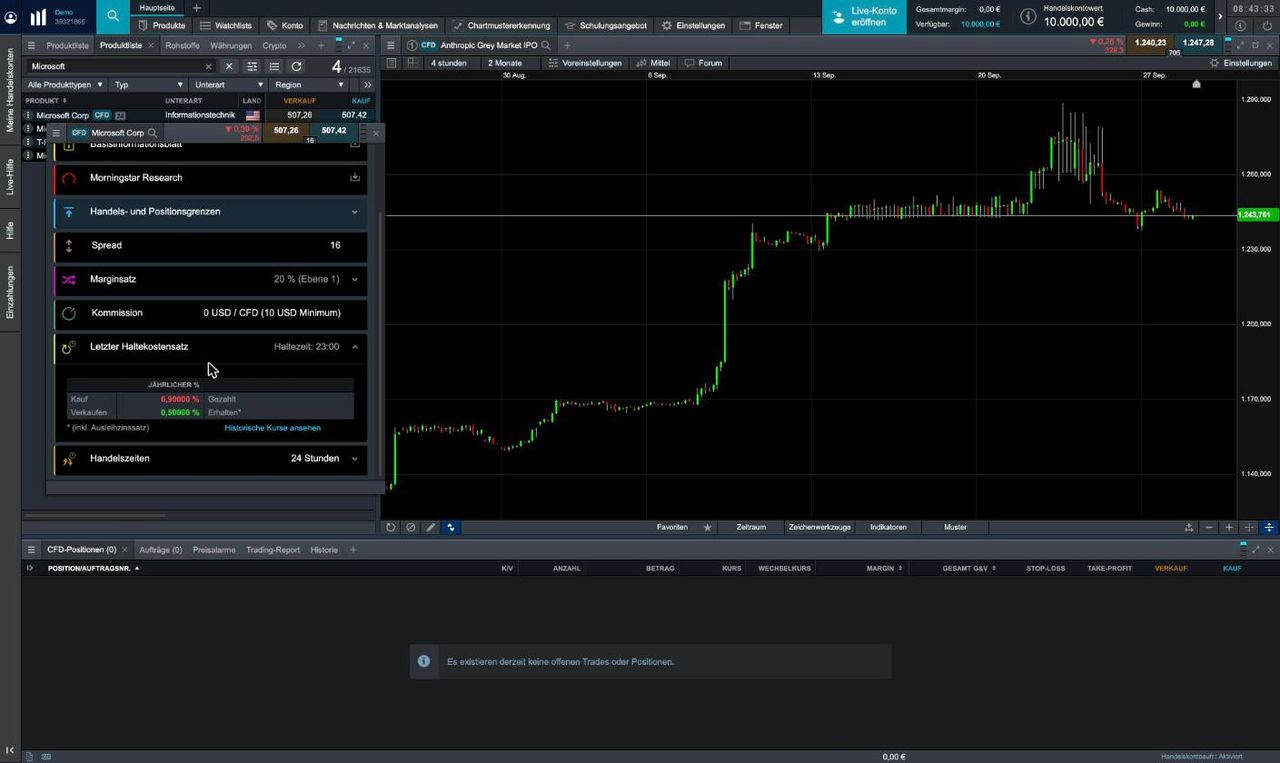The image size is (1280, 763).
Task: Select the pencil drawing tool
Action: (430, 527)
